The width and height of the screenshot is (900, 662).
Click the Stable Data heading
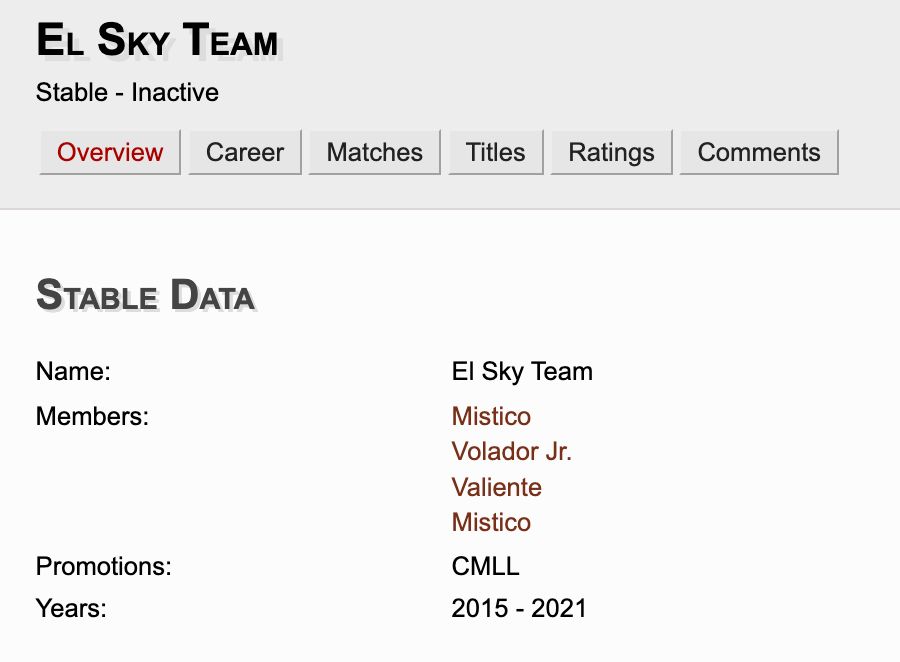click(x=146, y=295)
